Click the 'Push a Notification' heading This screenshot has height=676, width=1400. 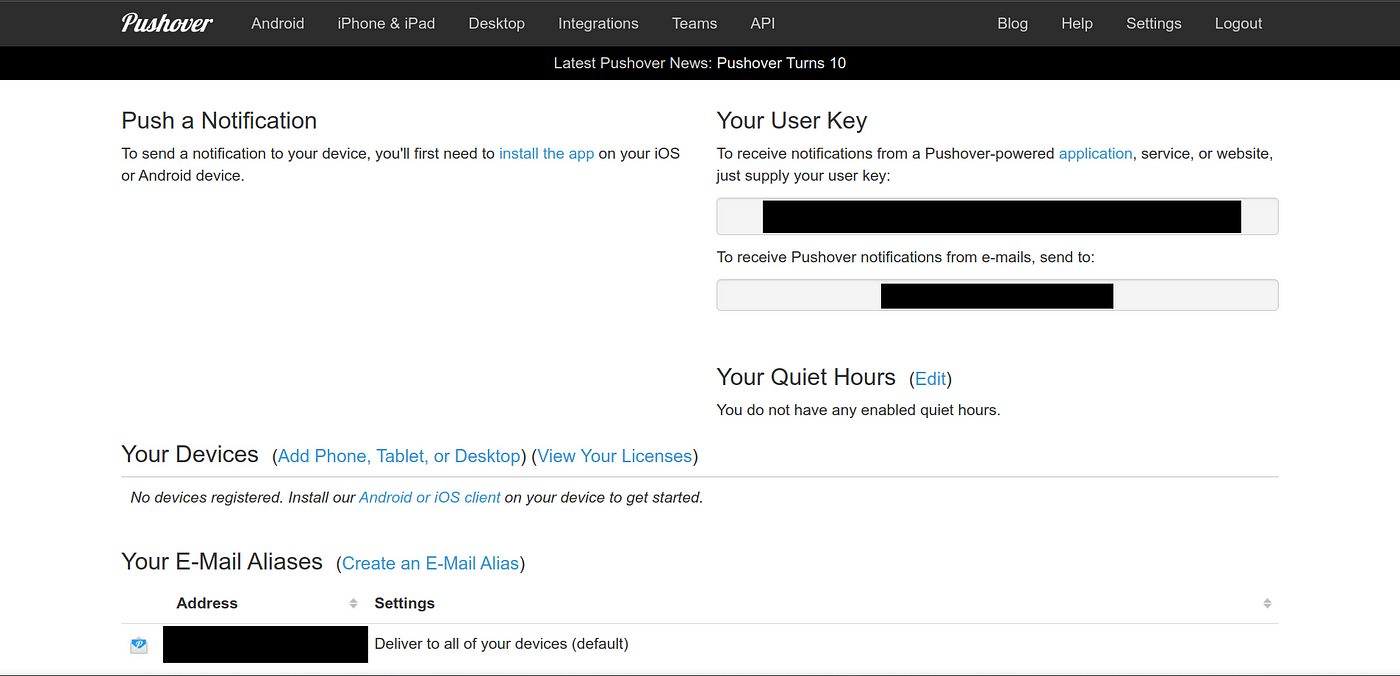click(x=219, y=121)
